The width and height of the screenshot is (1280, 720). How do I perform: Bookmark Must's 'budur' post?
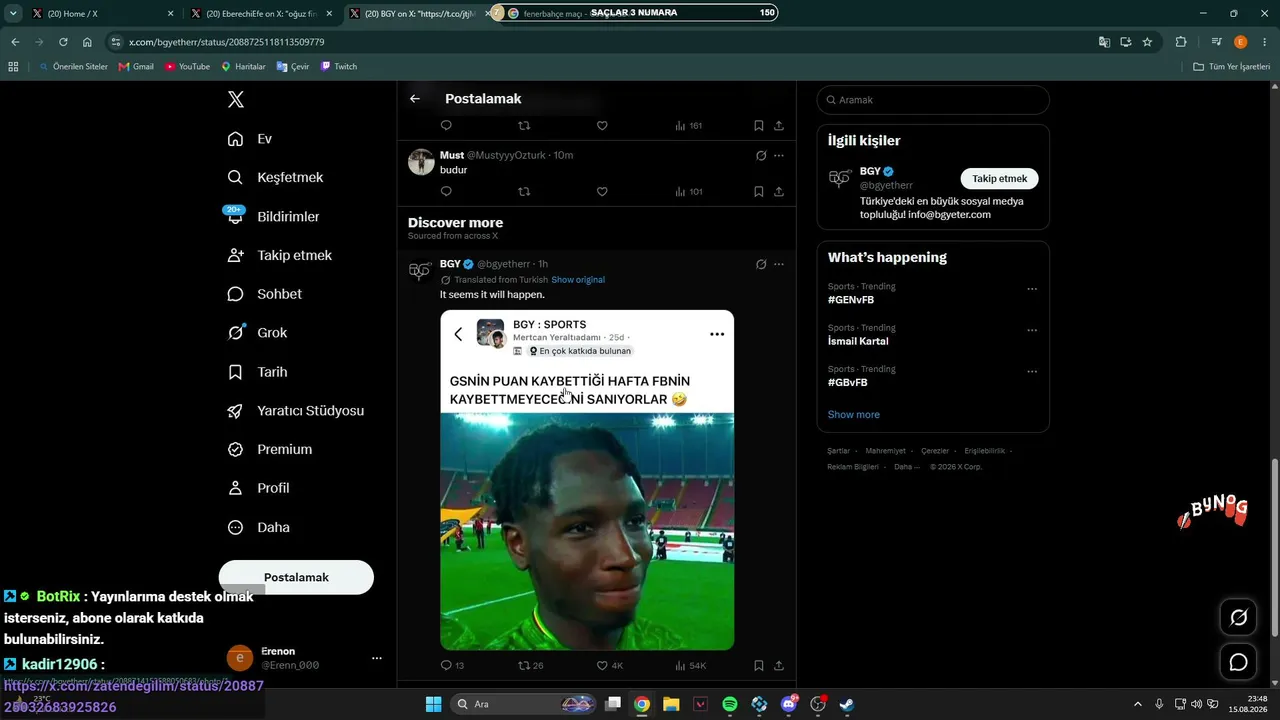click(x=758, y=191)
